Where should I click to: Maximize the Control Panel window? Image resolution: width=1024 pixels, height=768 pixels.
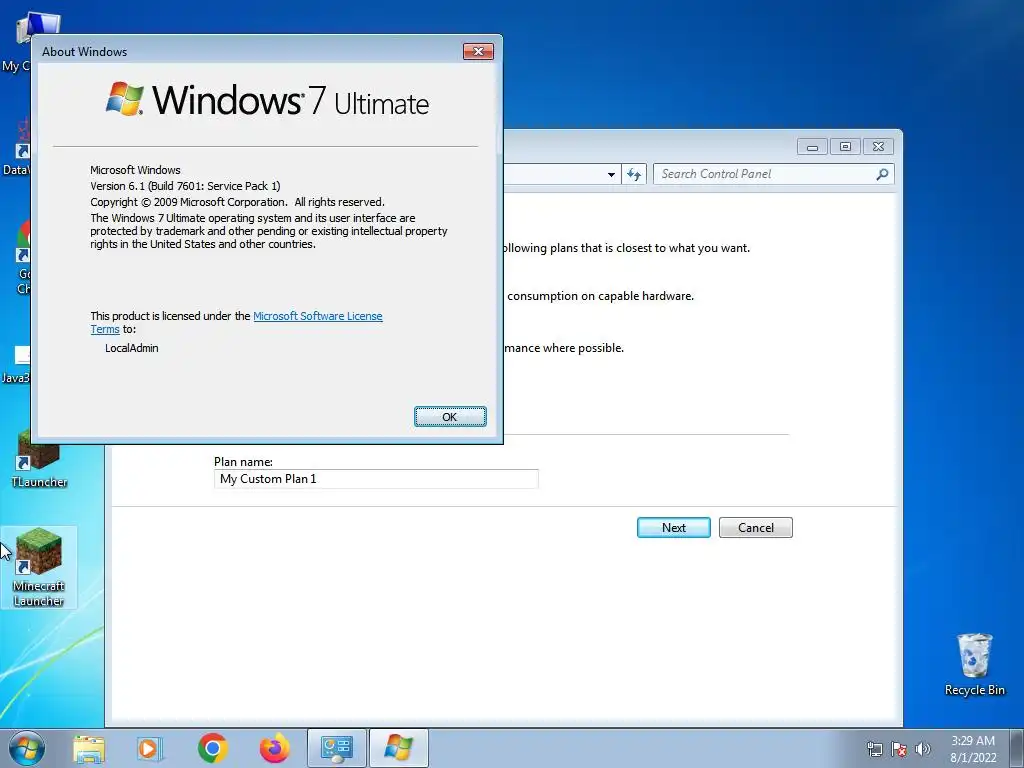pos(845,147)
